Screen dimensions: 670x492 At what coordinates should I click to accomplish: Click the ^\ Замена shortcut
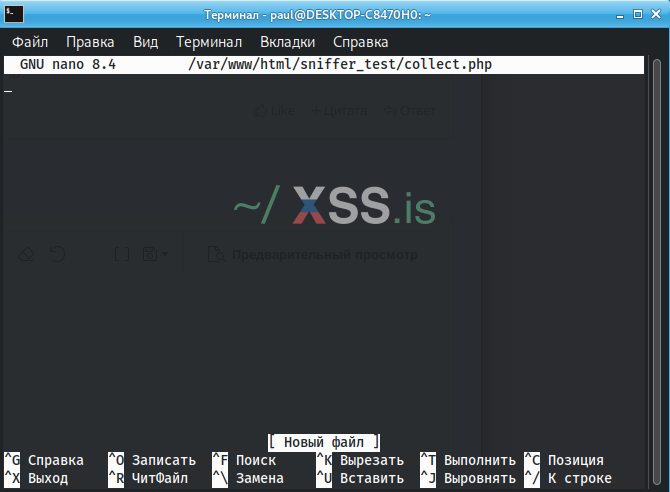click(x=248, y=478)
